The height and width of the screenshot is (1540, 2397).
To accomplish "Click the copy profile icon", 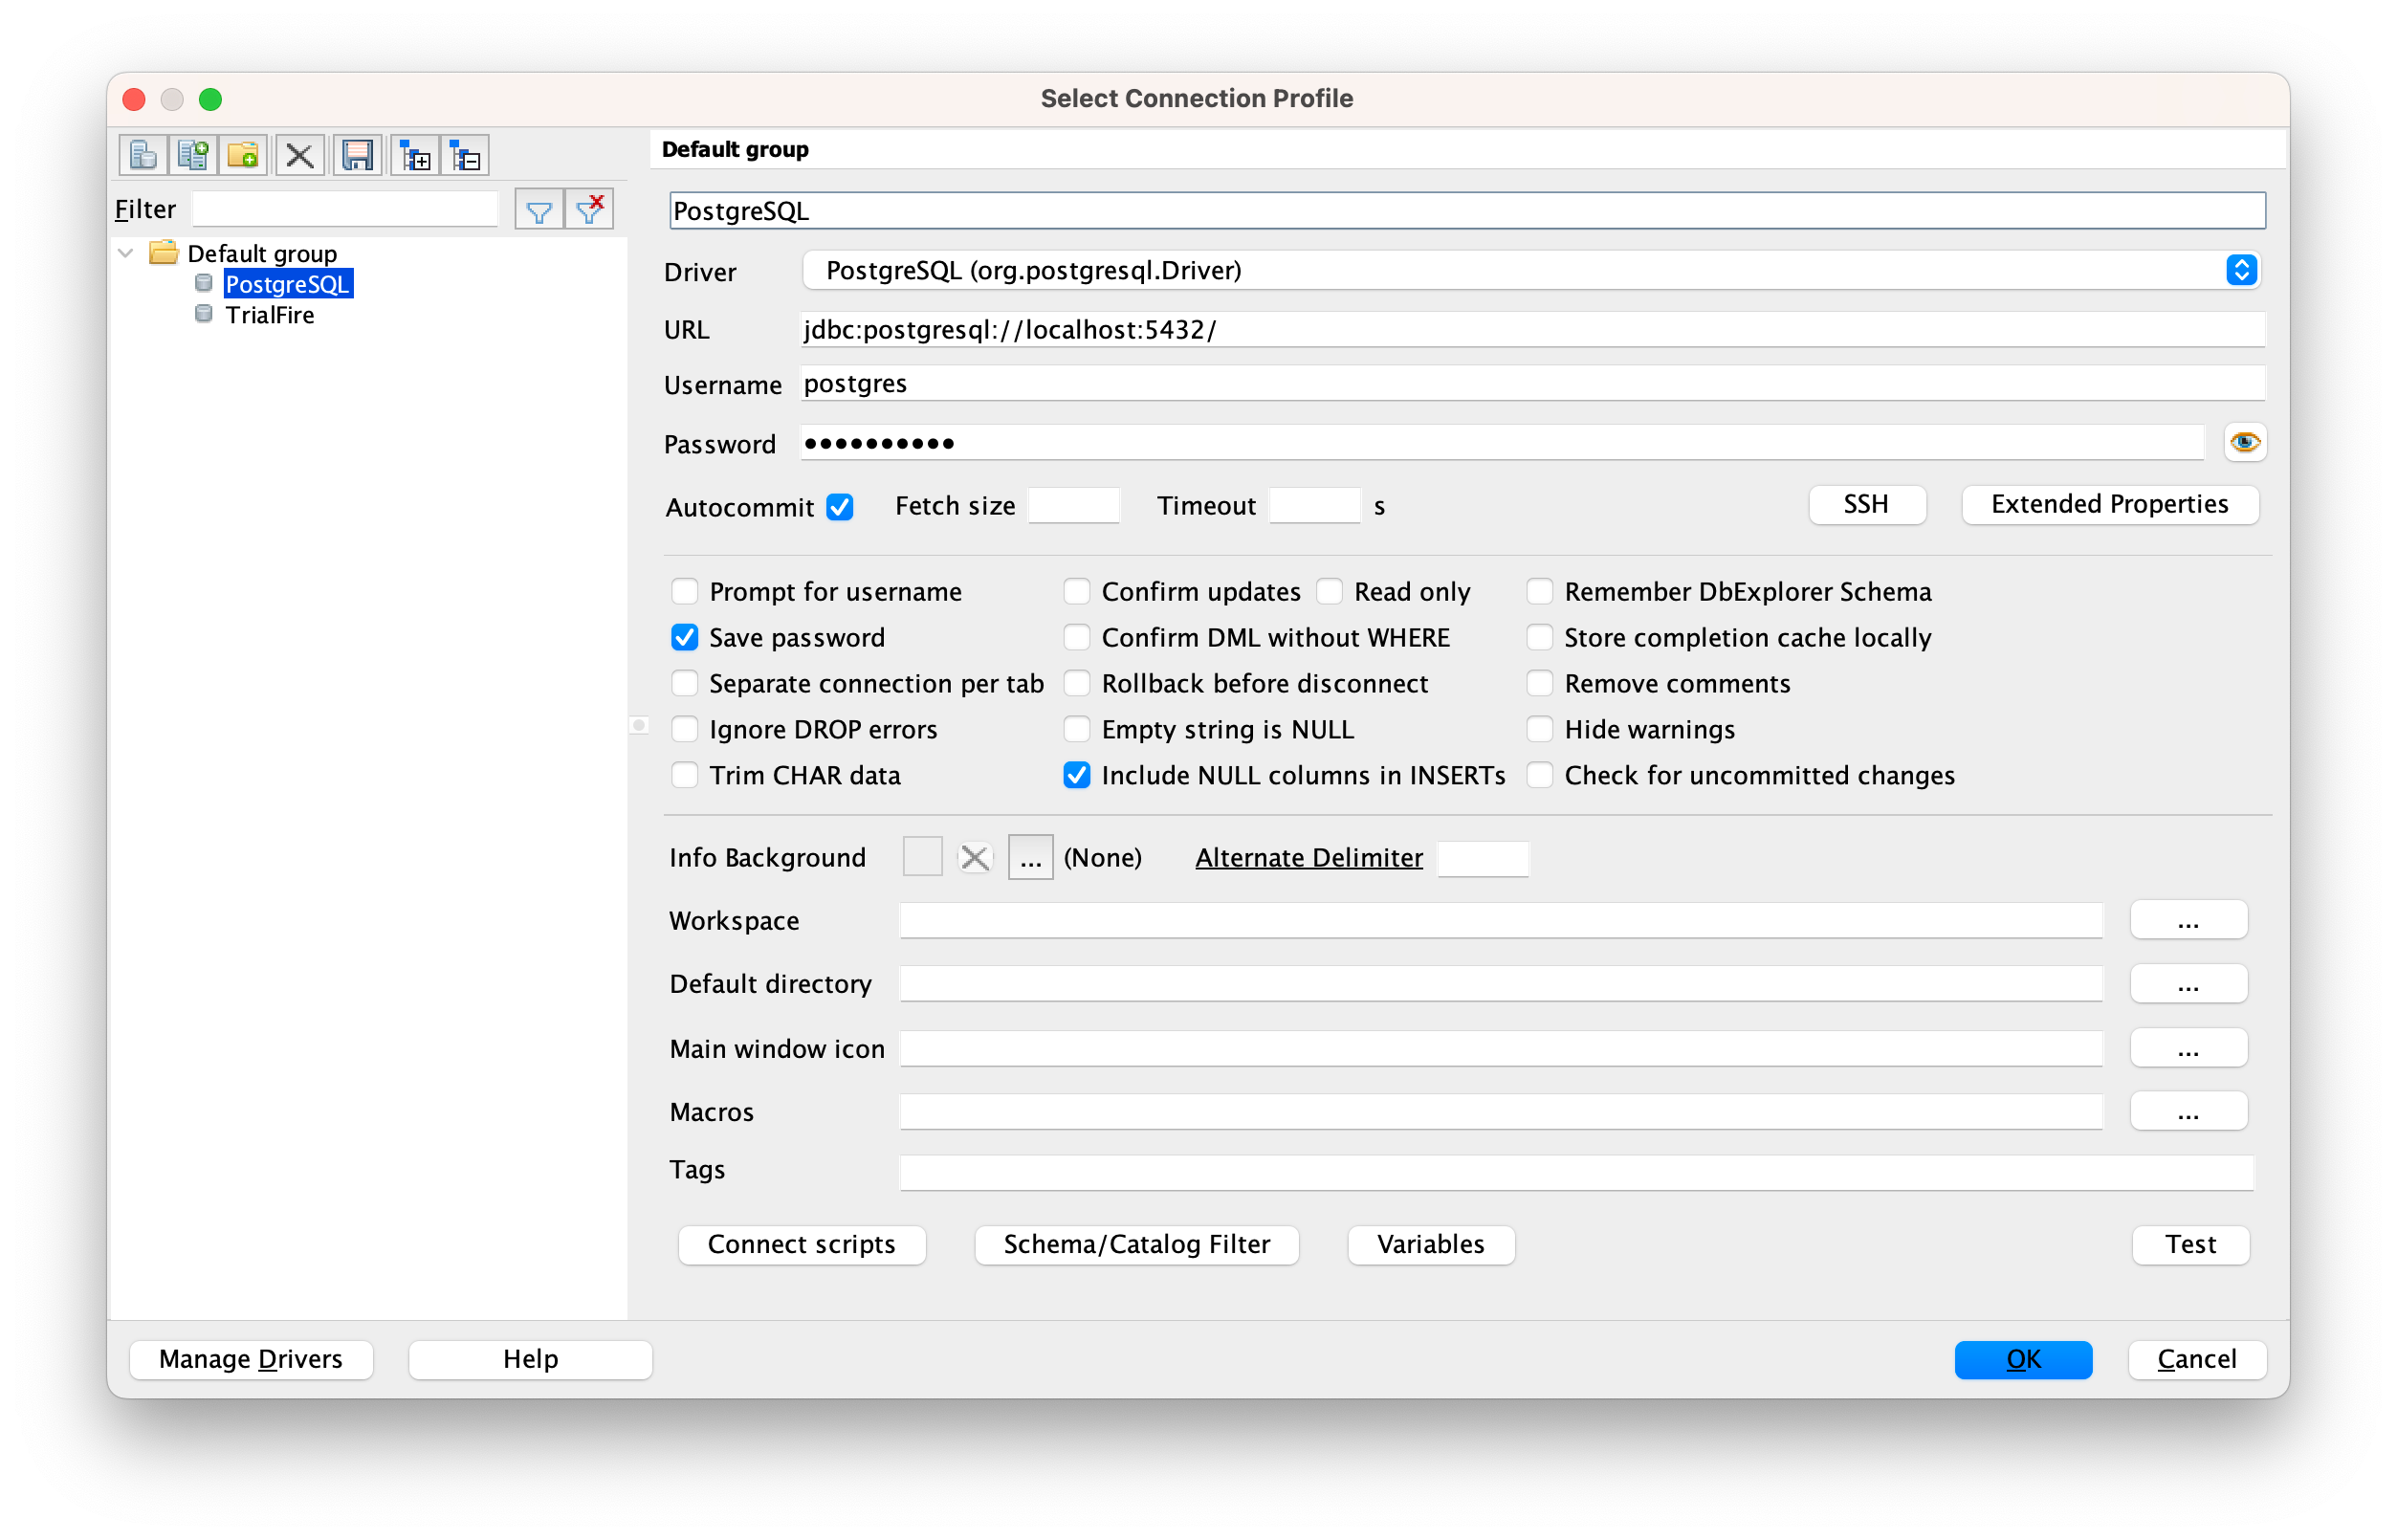I will (193, 156).
